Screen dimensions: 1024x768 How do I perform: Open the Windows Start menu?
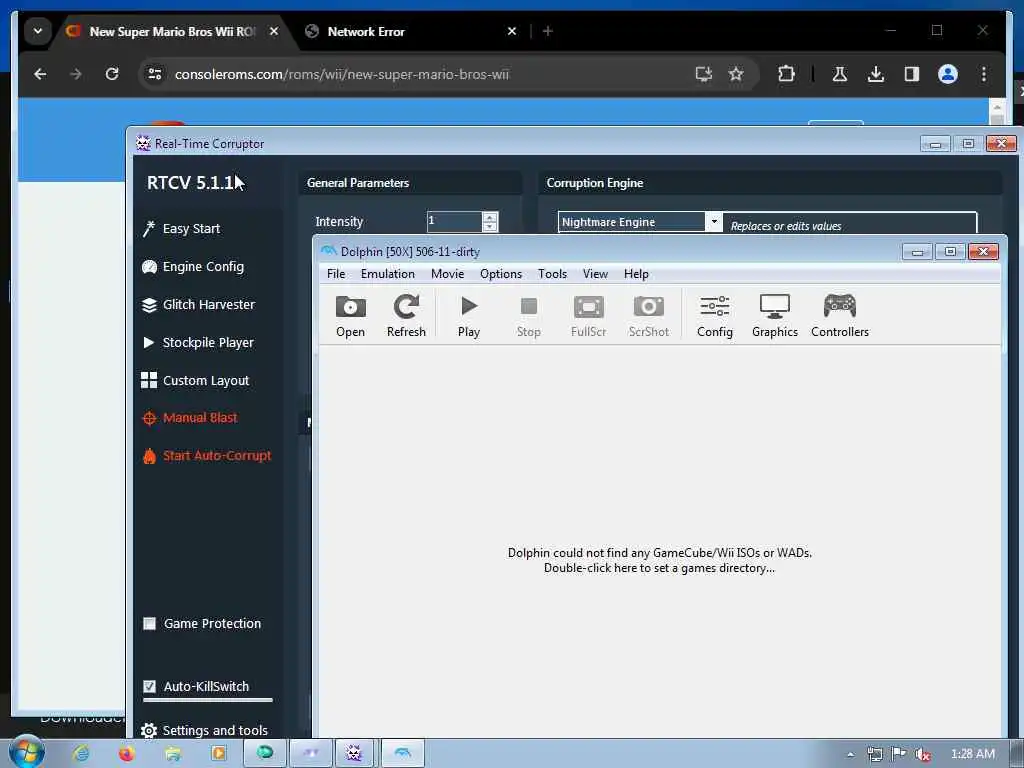click(27, 753)
